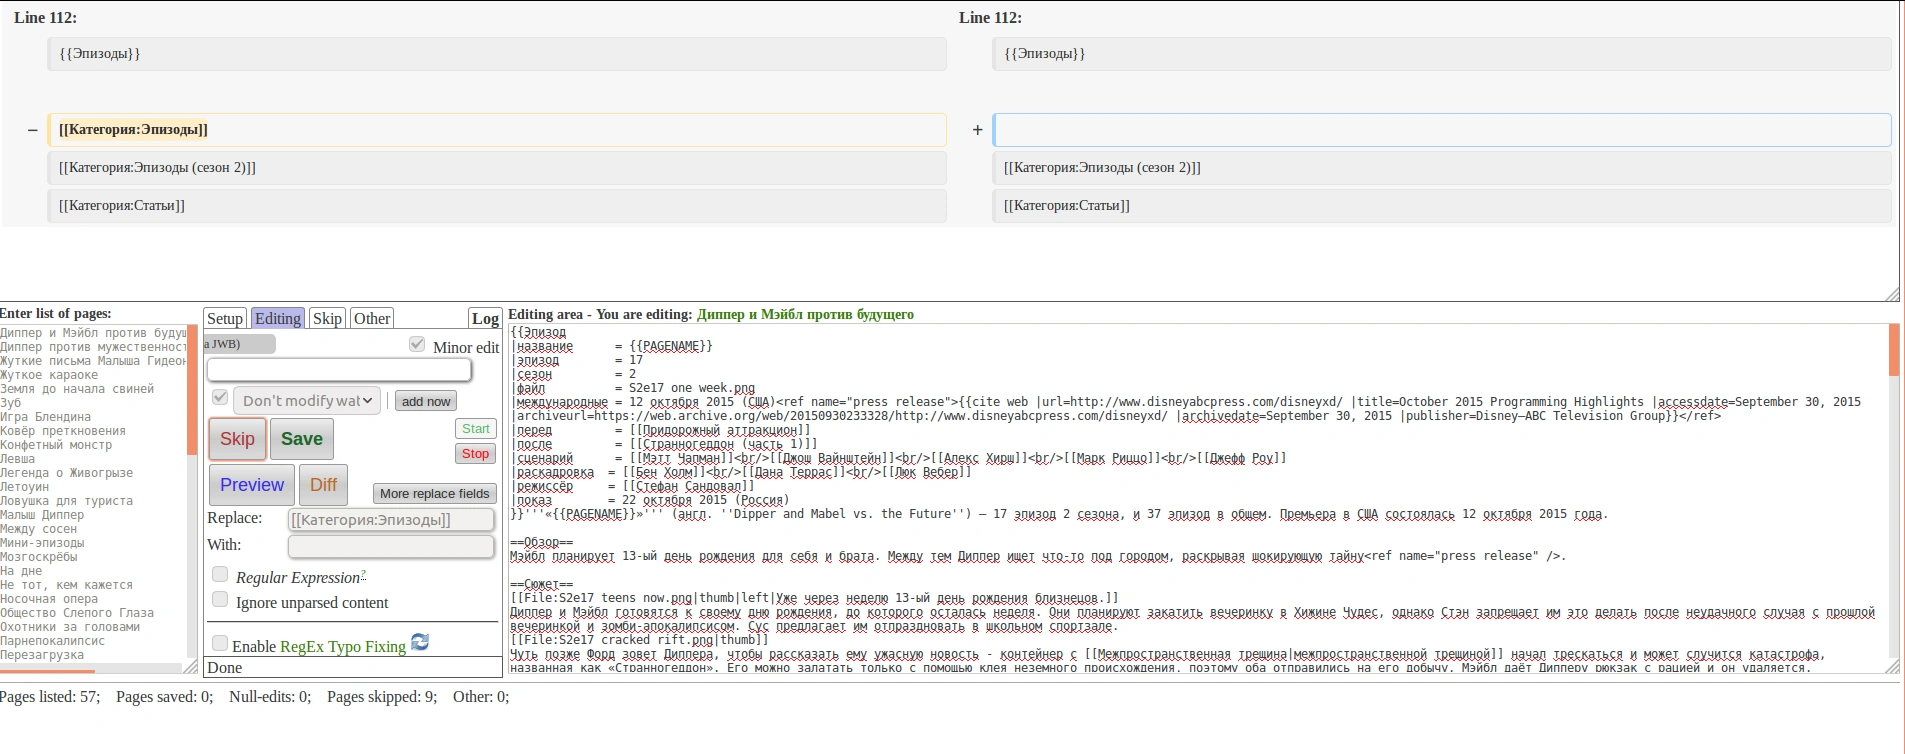This screenshot has height=754, width=1905.
Task: Select the Editing tab
Action: 278,318
